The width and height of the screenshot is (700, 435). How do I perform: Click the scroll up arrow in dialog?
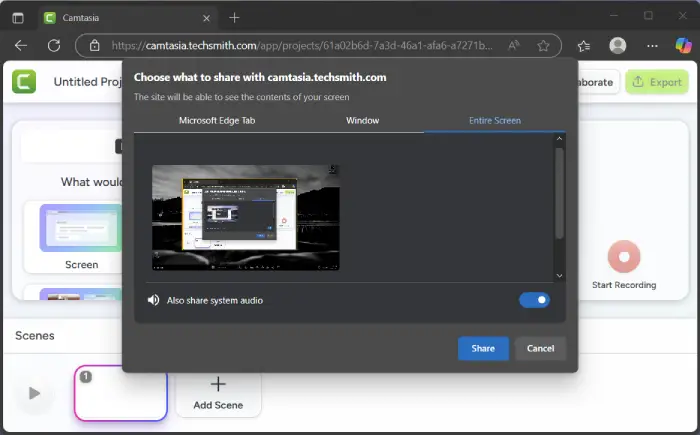[559, 138]
